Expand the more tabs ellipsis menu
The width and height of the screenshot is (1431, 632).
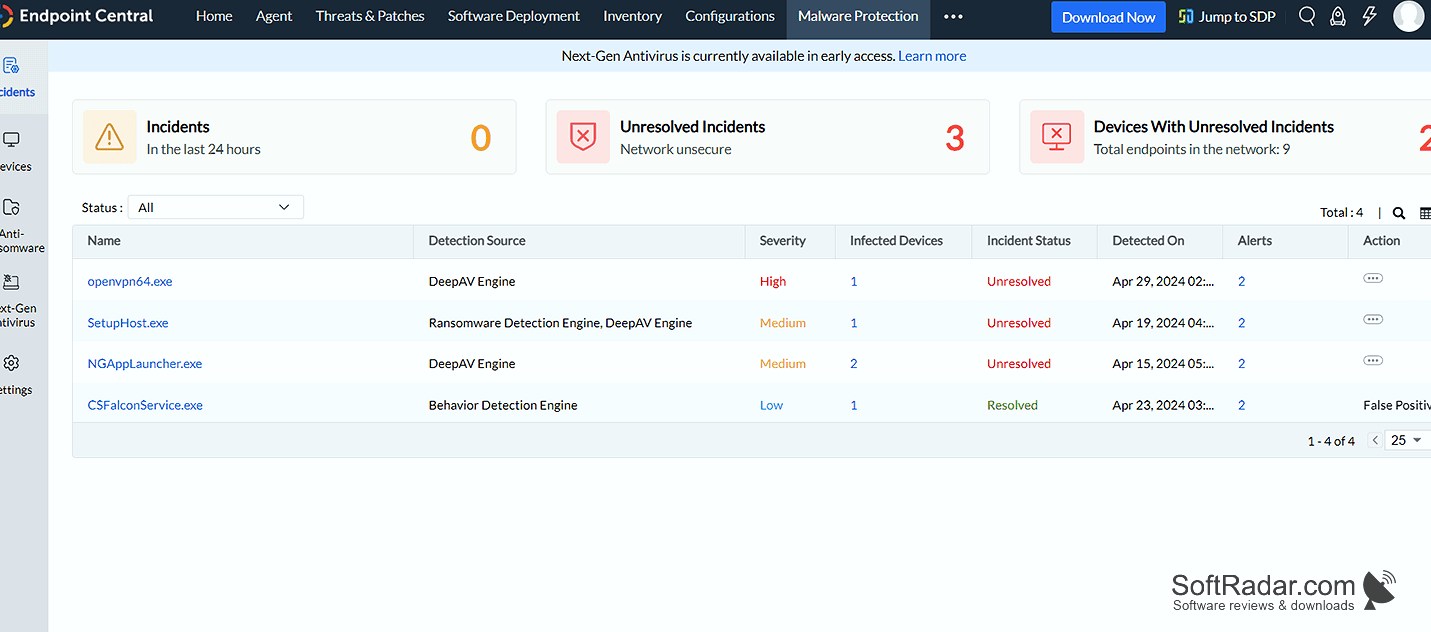pyautogui.click(x=953, y=17)
